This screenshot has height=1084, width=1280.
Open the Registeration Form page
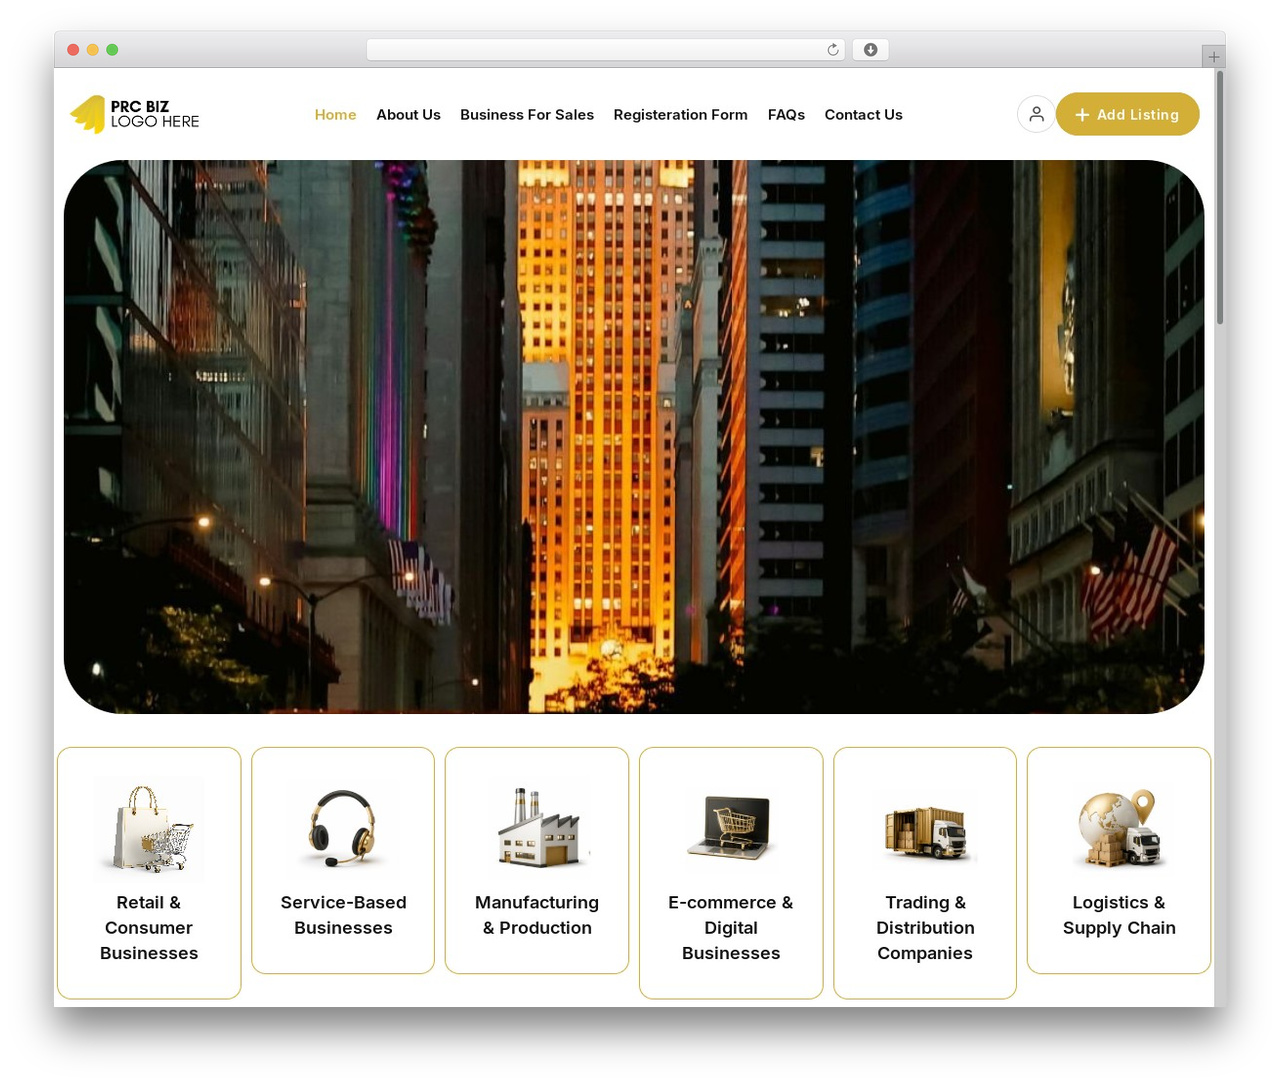(x=681, y=115)
